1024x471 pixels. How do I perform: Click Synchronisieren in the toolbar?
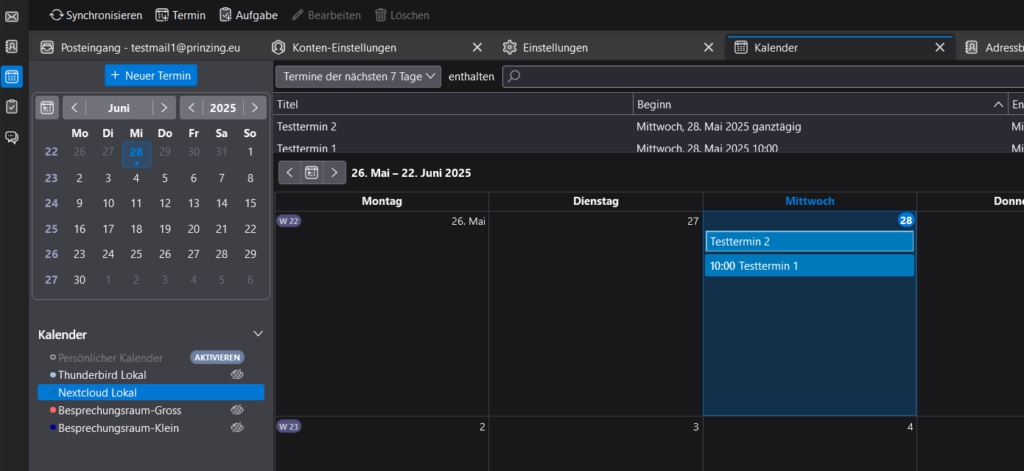coord(96,15)
